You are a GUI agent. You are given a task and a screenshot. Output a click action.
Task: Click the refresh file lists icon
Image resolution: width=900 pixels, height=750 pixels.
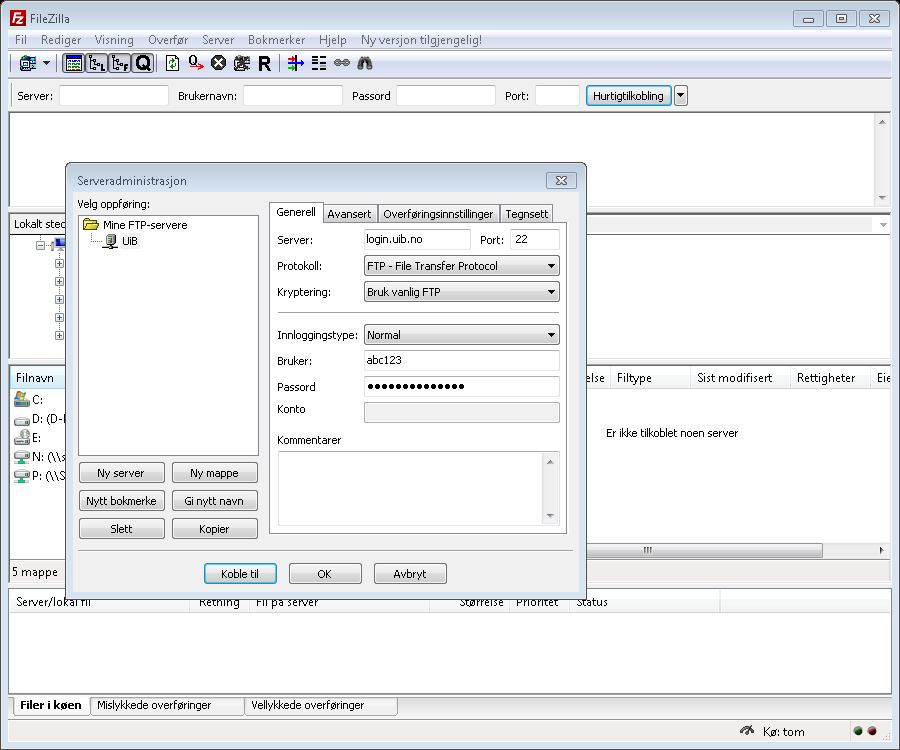coord(173,63)
